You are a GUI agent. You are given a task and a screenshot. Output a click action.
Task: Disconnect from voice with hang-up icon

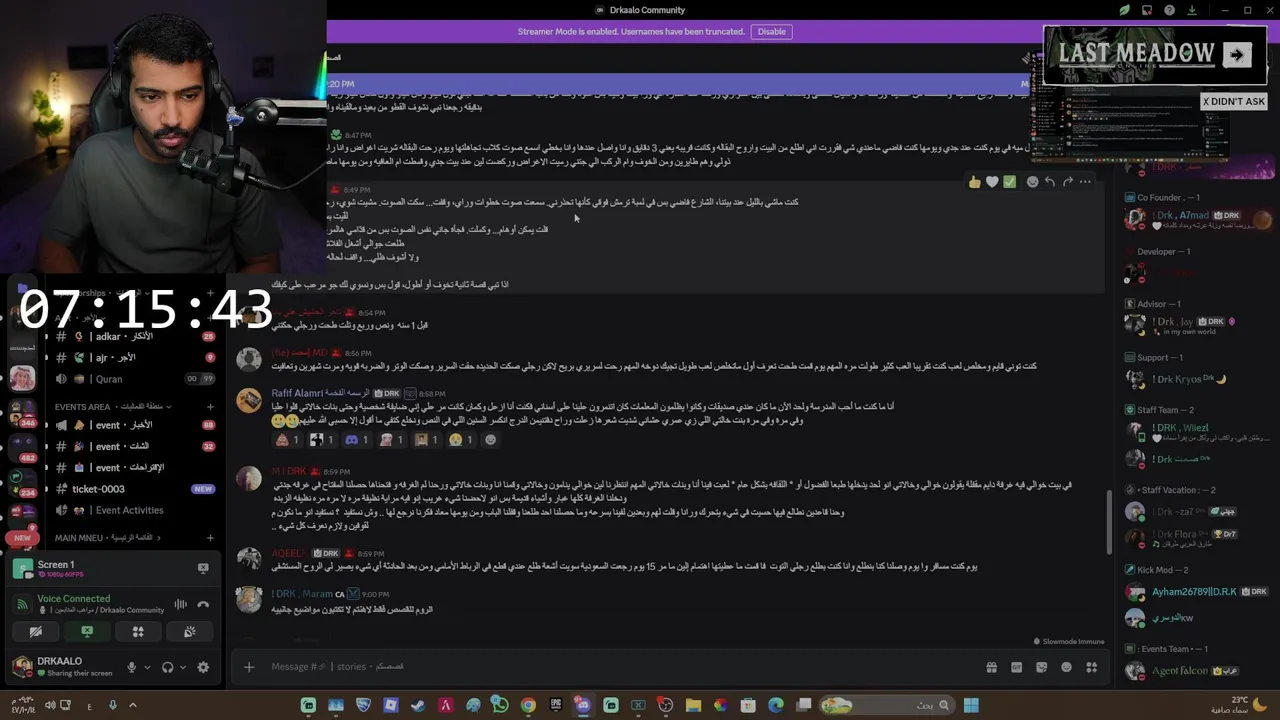[x=203, y=604]
